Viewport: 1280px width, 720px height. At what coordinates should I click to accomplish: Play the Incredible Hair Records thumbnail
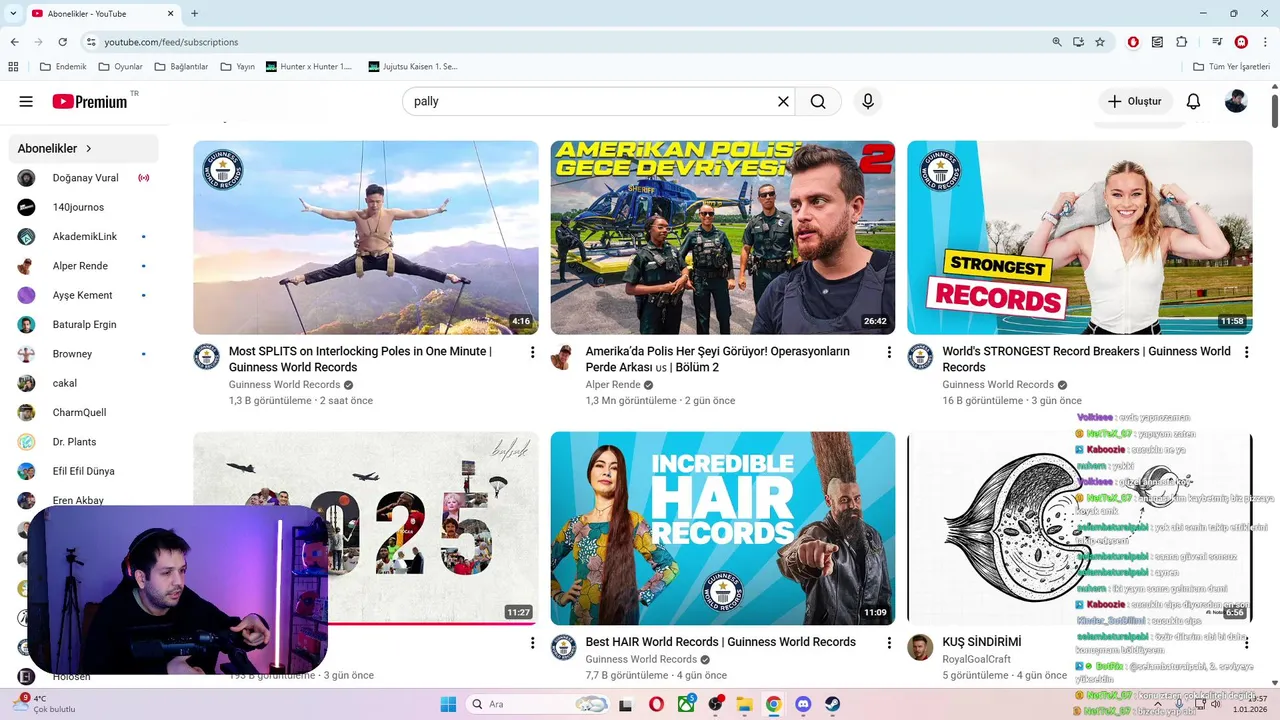(x=722, y=528)
